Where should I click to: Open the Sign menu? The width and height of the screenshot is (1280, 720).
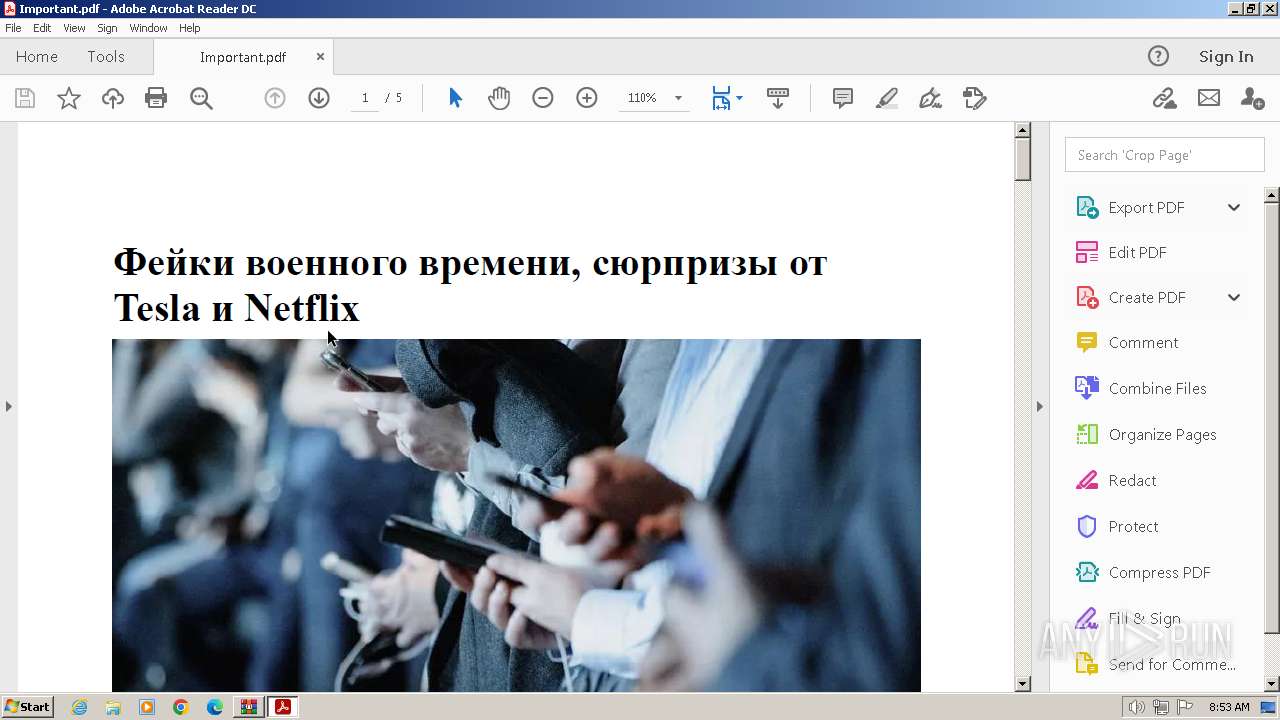(x=107, y=28)
